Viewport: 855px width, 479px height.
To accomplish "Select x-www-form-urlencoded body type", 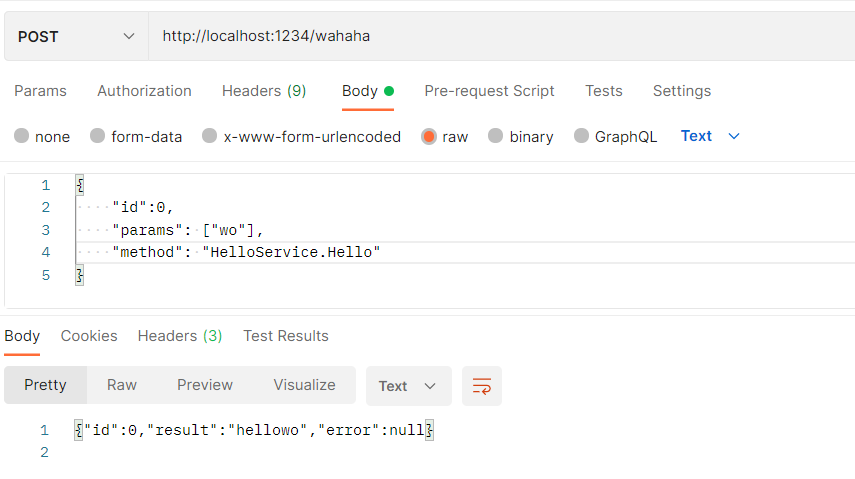I will pyautogui.click(x=210, y=136).
